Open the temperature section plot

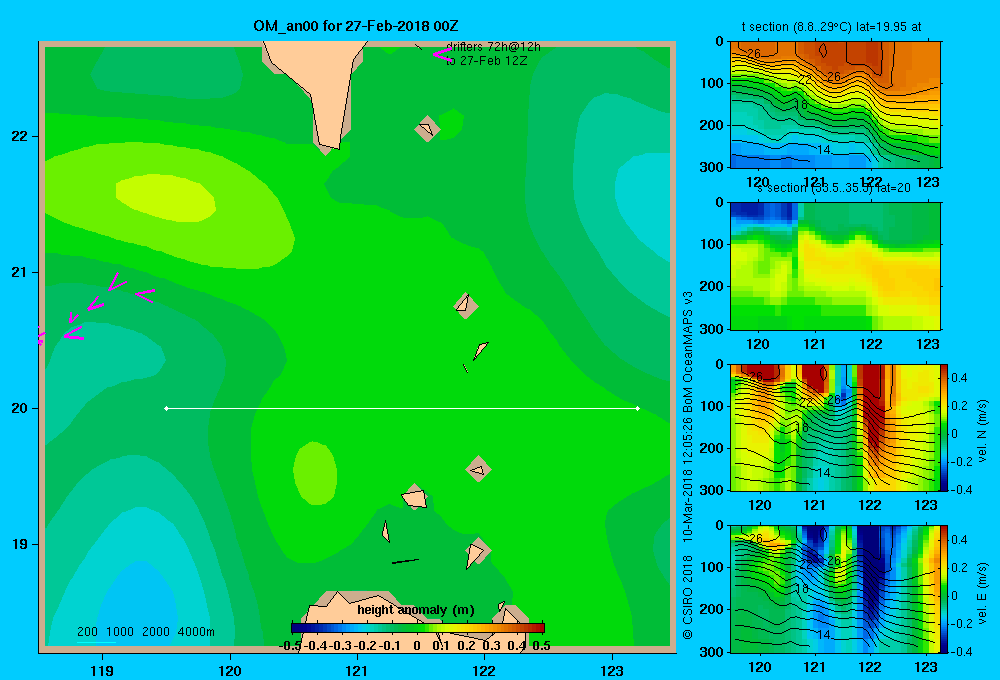point(835,105)
